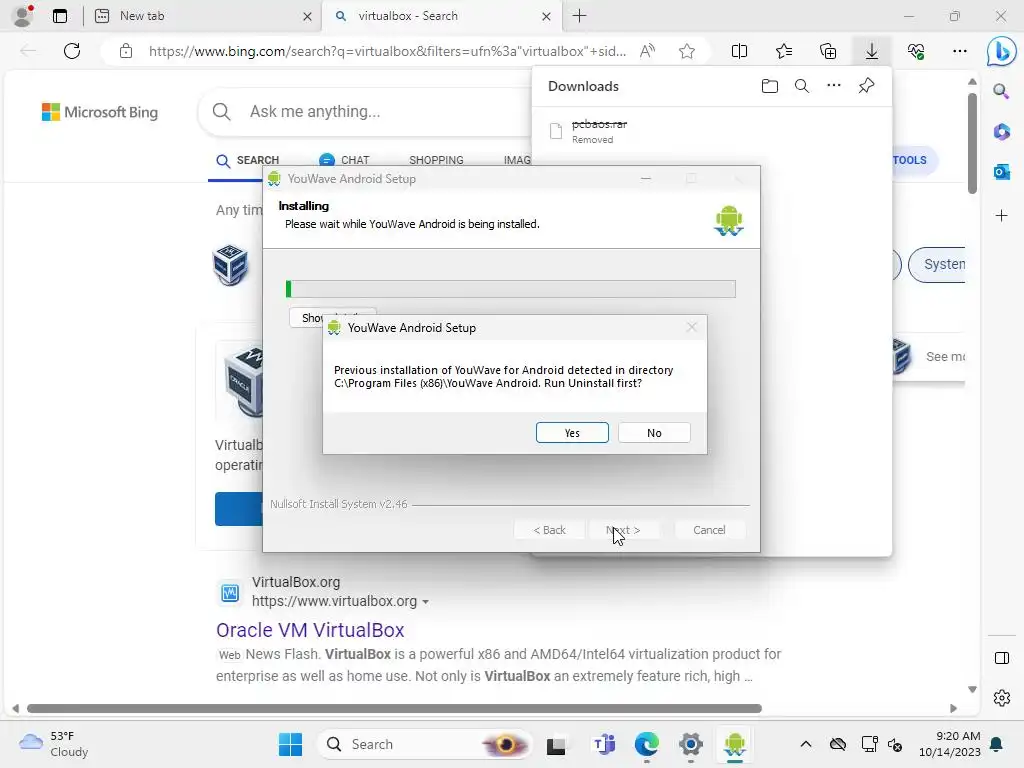Image resolution: width=1024 pixels, height=768 pixels.
Task: Expand dropdown next to virtualbox.org URL
Action: tap(426, 601)
